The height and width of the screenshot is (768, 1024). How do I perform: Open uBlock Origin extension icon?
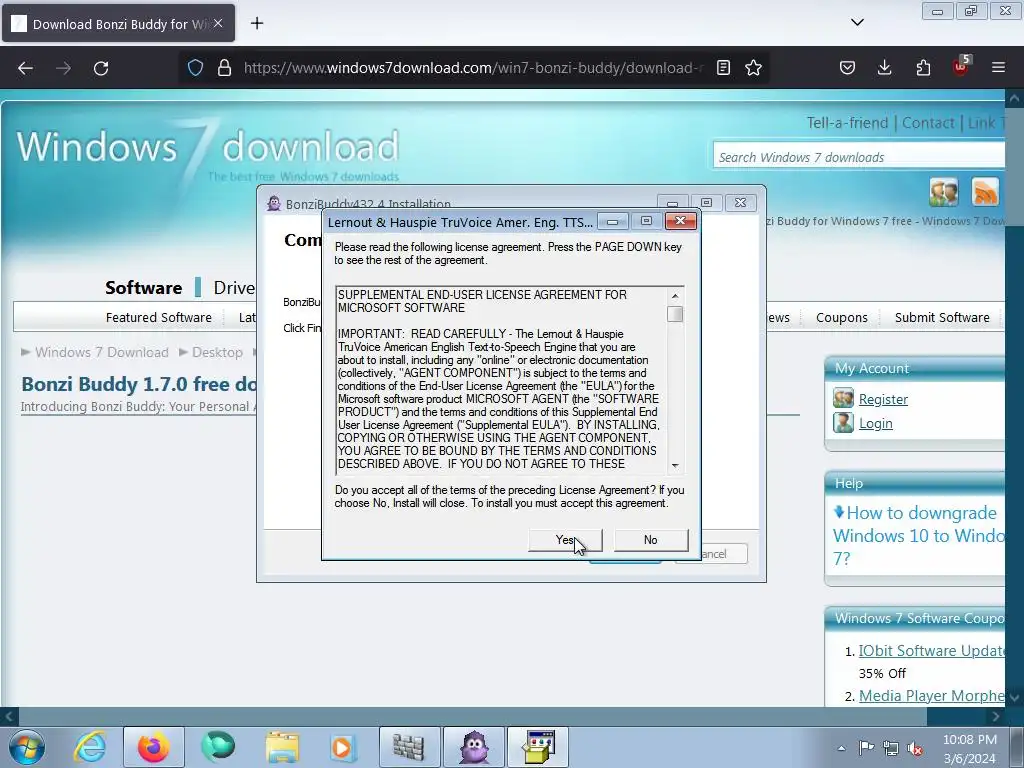point(961,66)
